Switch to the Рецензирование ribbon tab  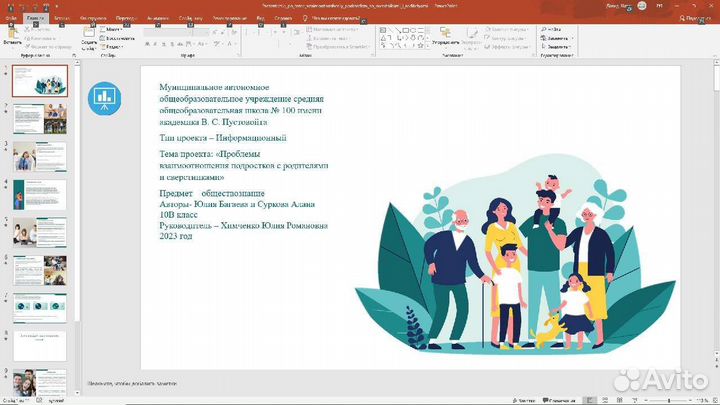(229, 18)
